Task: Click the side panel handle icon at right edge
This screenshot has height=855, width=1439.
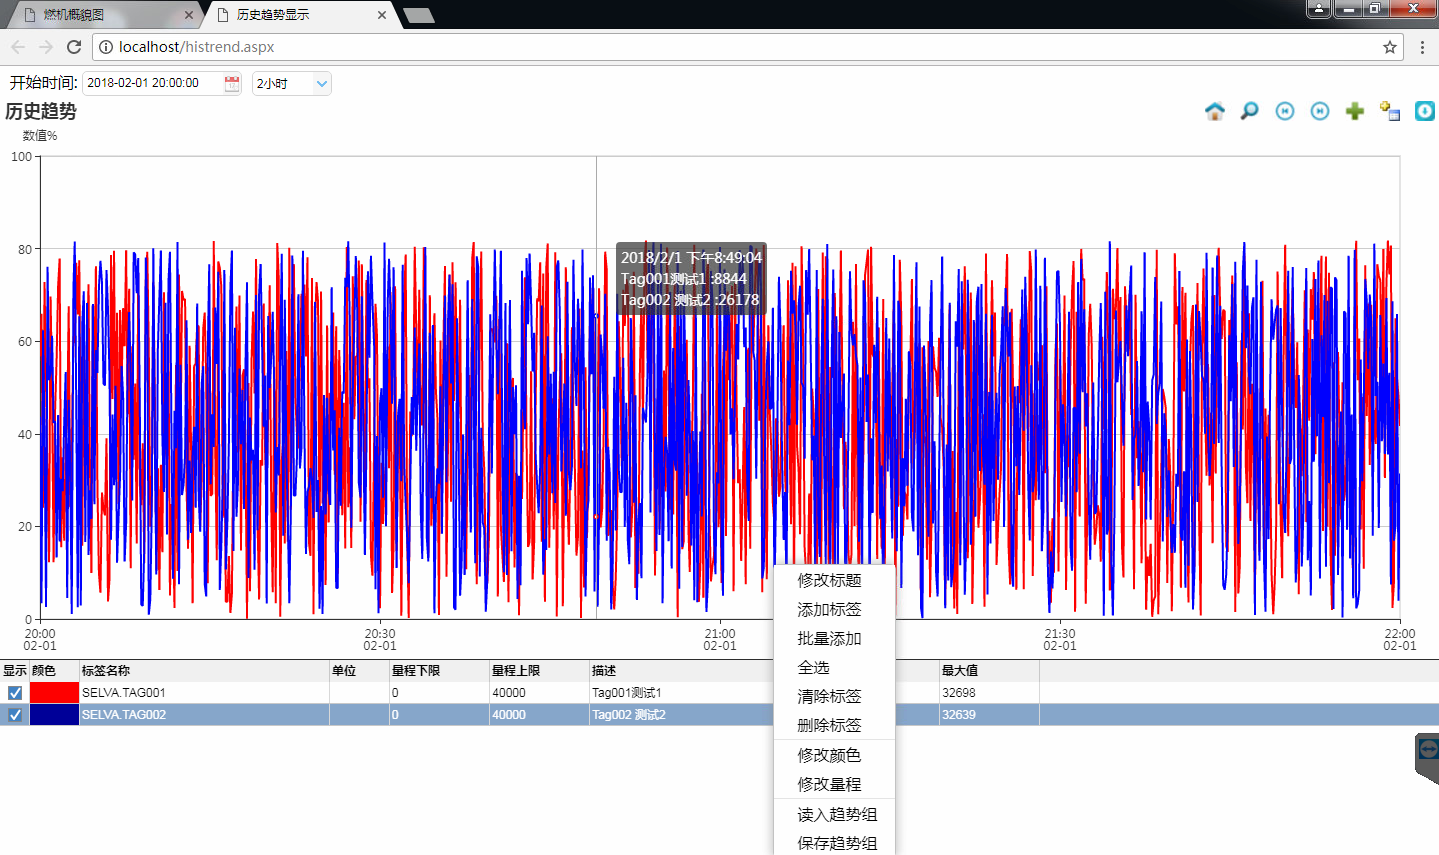Action: tap(1427, 758)
